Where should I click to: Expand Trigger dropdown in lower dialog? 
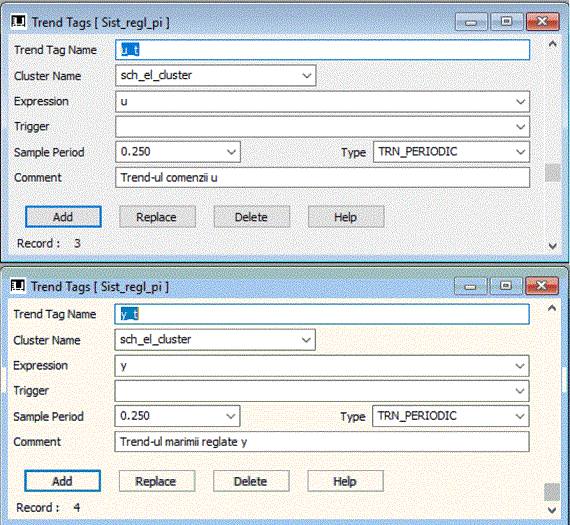point(520,391)
